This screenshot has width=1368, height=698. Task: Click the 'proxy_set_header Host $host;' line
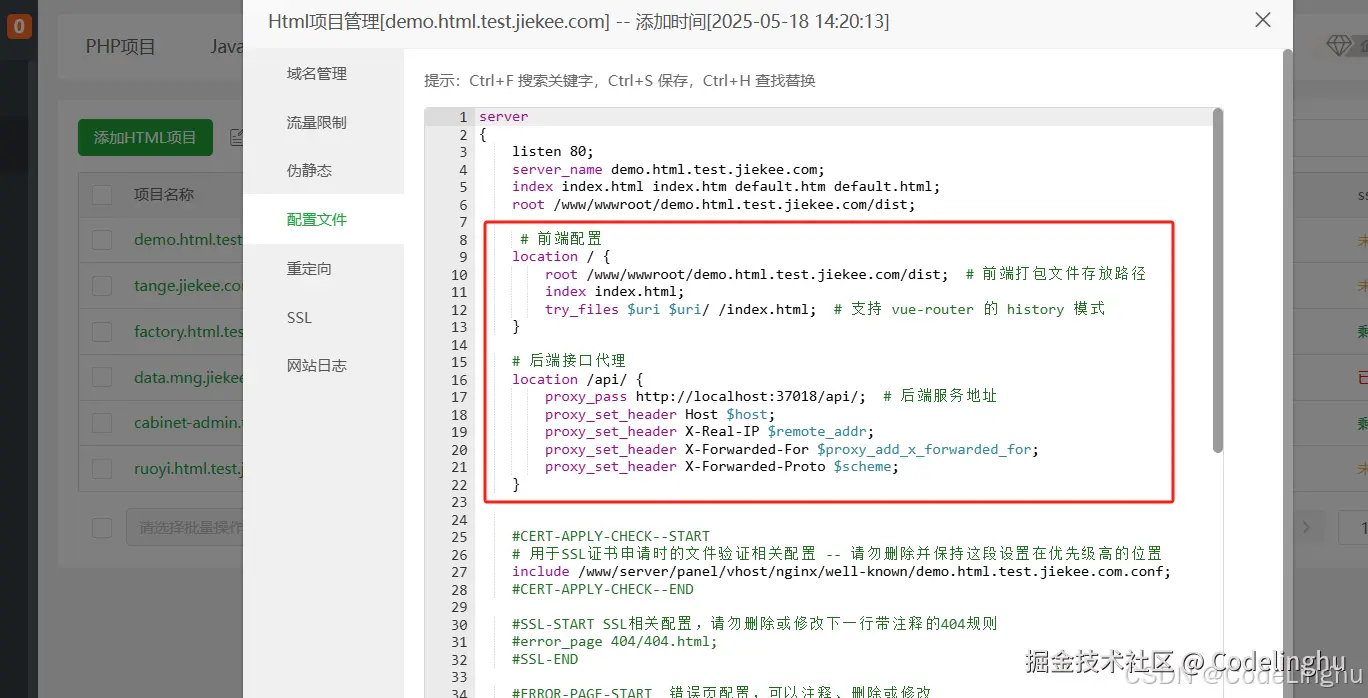tap(660, 414)
